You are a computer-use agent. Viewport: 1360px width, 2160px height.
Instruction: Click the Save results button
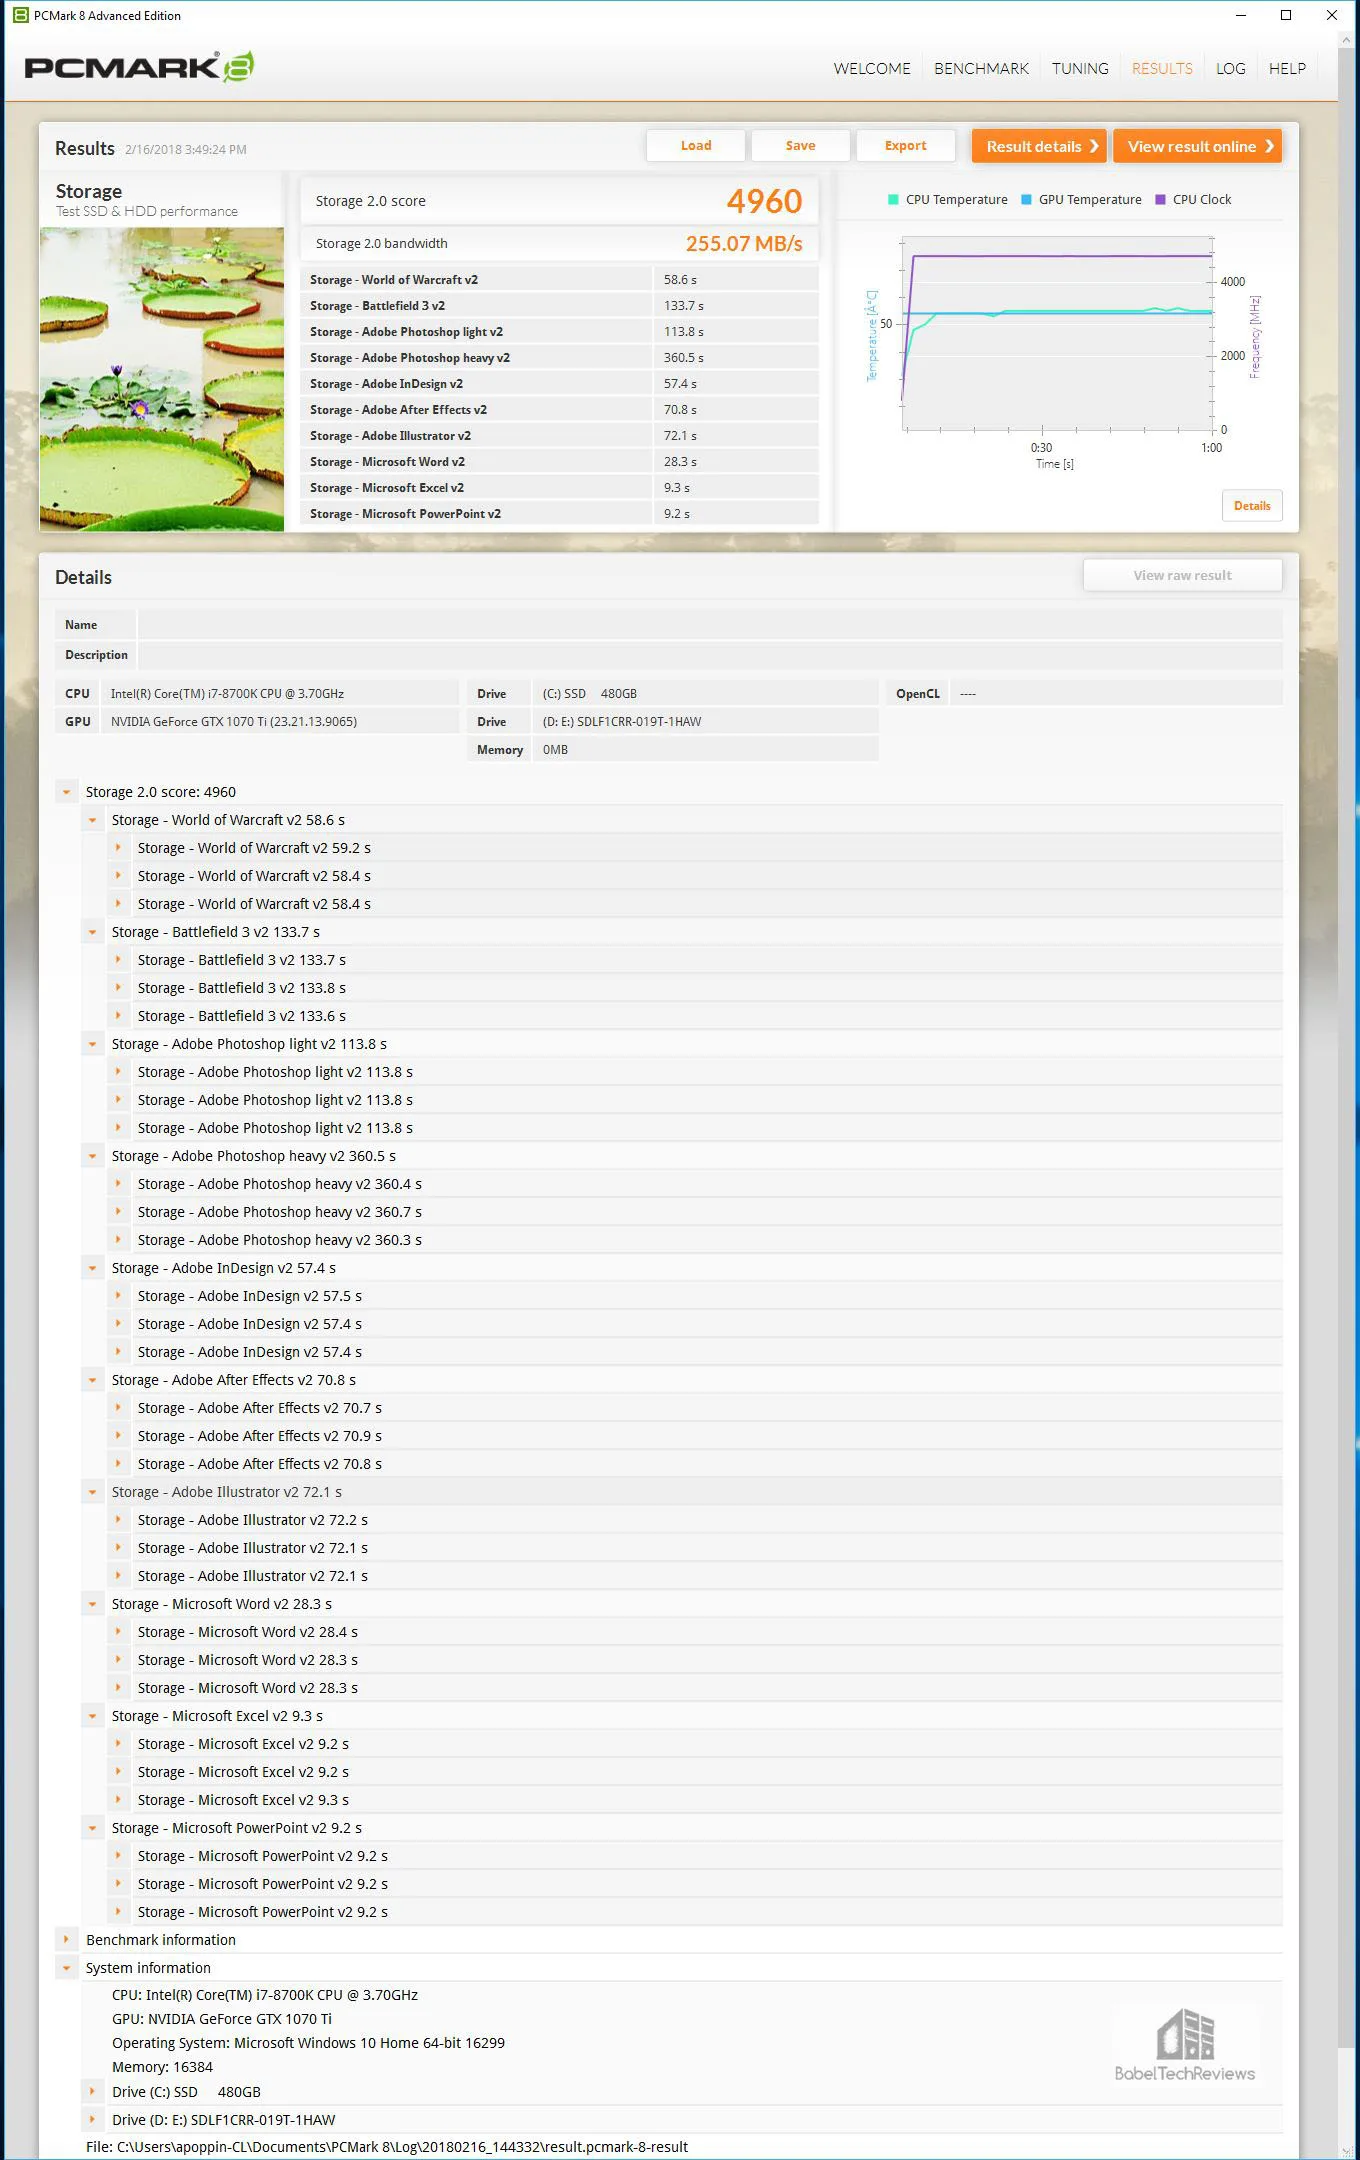click(800, 145)
